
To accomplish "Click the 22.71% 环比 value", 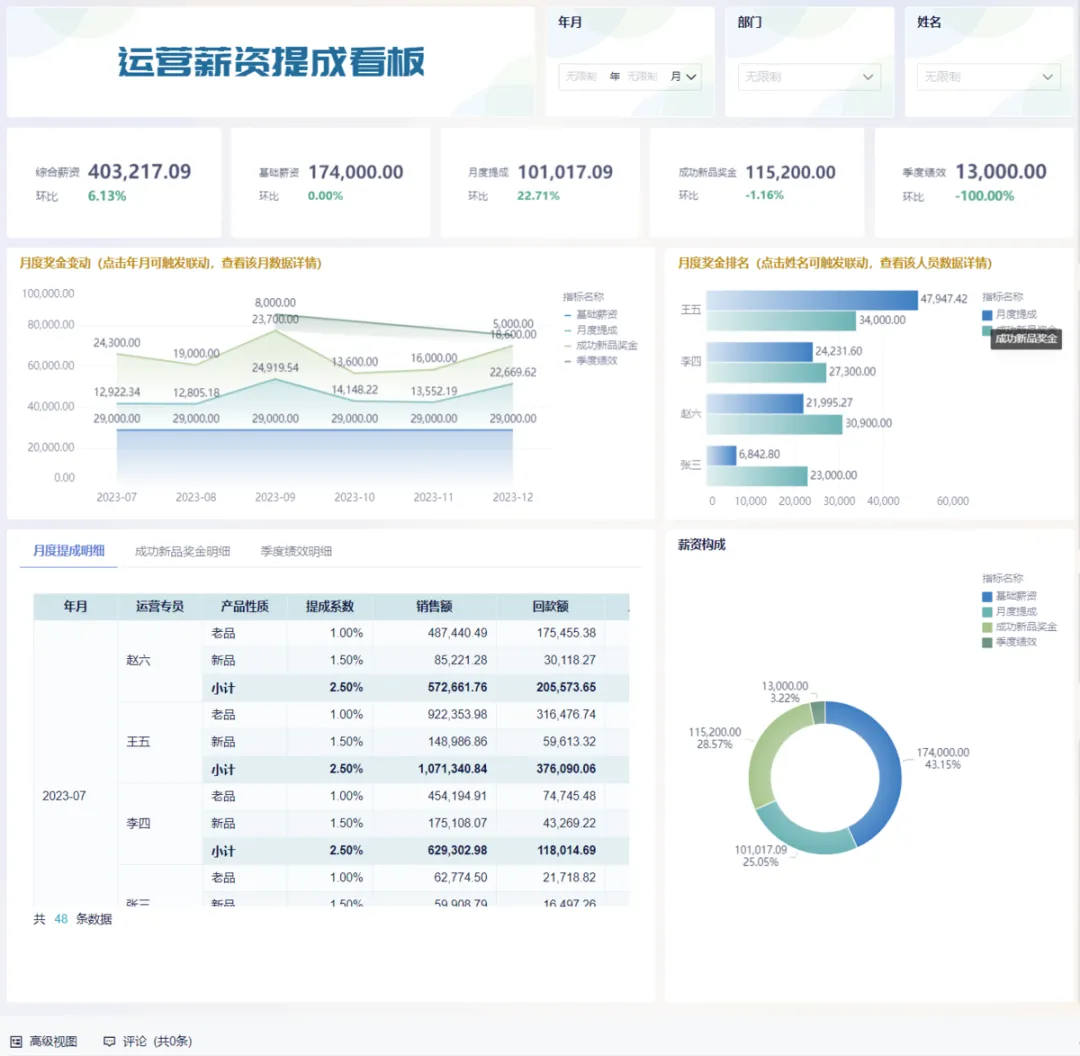I will click(x=539, y=196).
